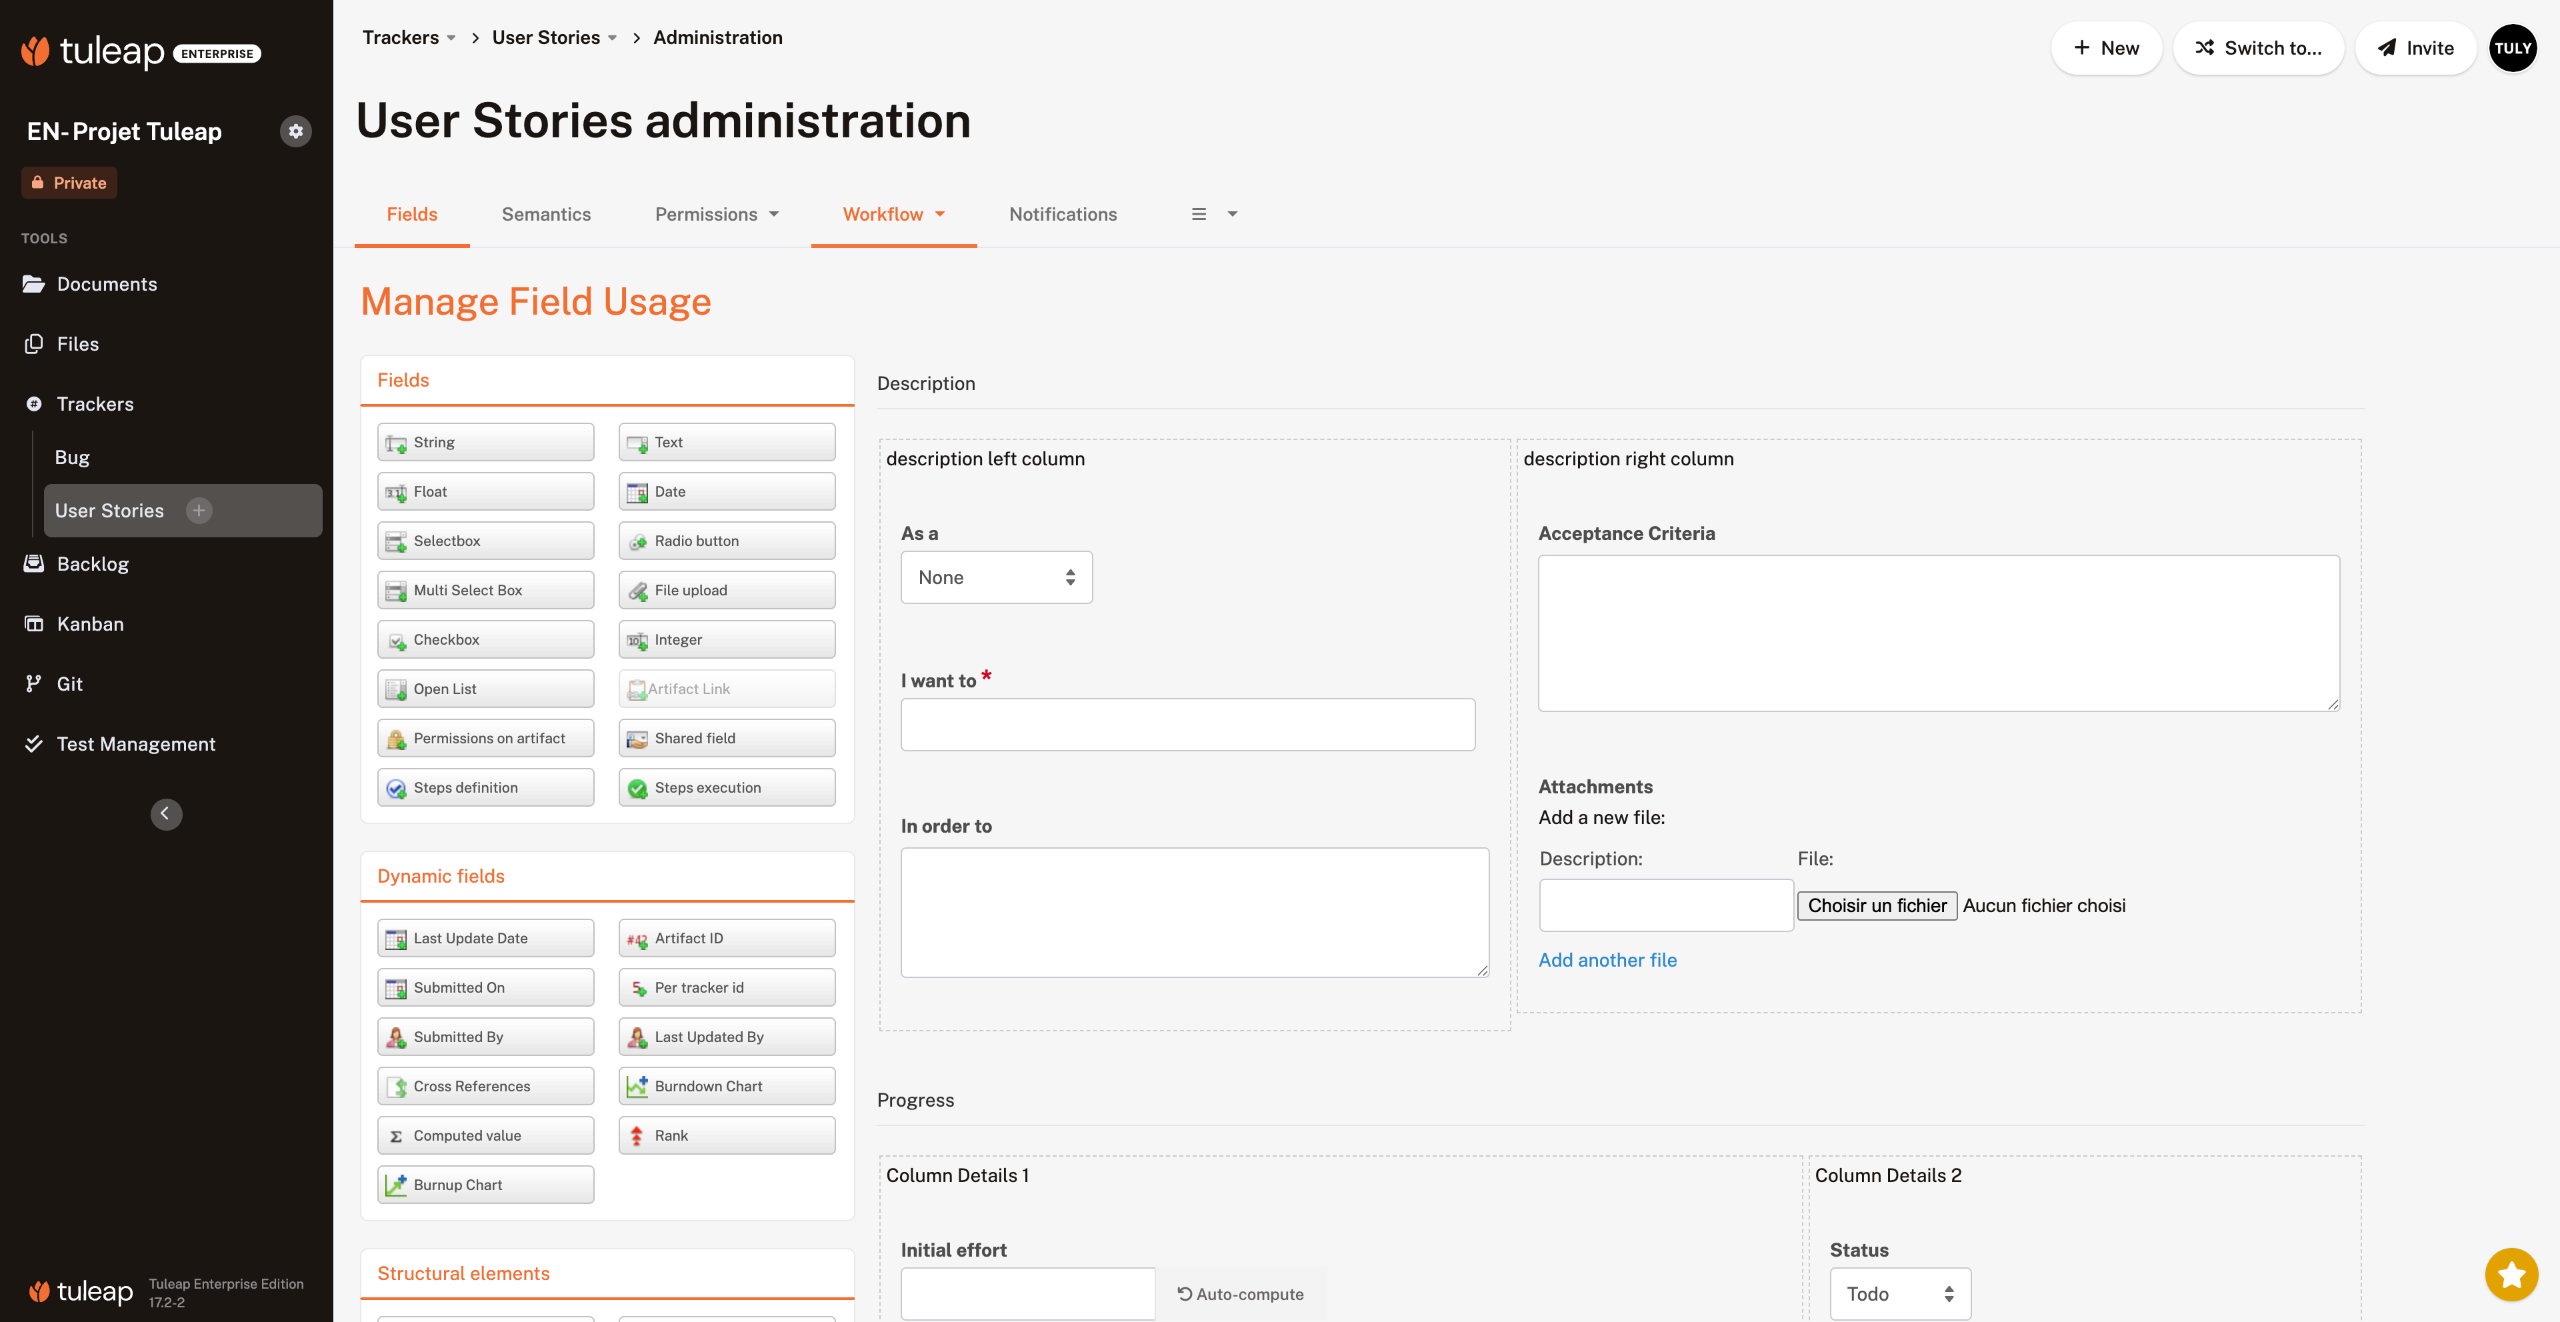Expand the hamburger list menu tab
The height and width of the screenshot is (1322, 2560).
click(1213, 214)
